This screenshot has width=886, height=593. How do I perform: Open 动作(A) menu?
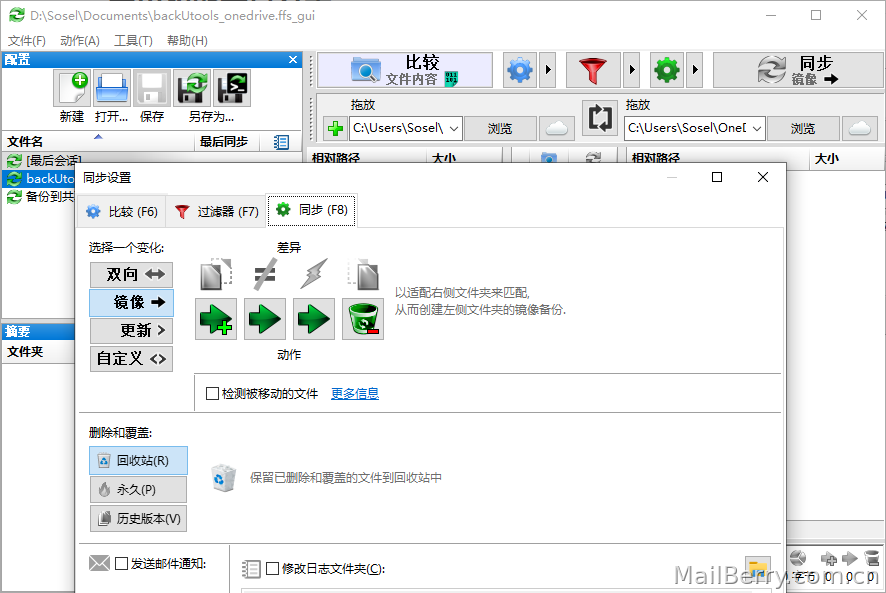click(x=80, y=41)
